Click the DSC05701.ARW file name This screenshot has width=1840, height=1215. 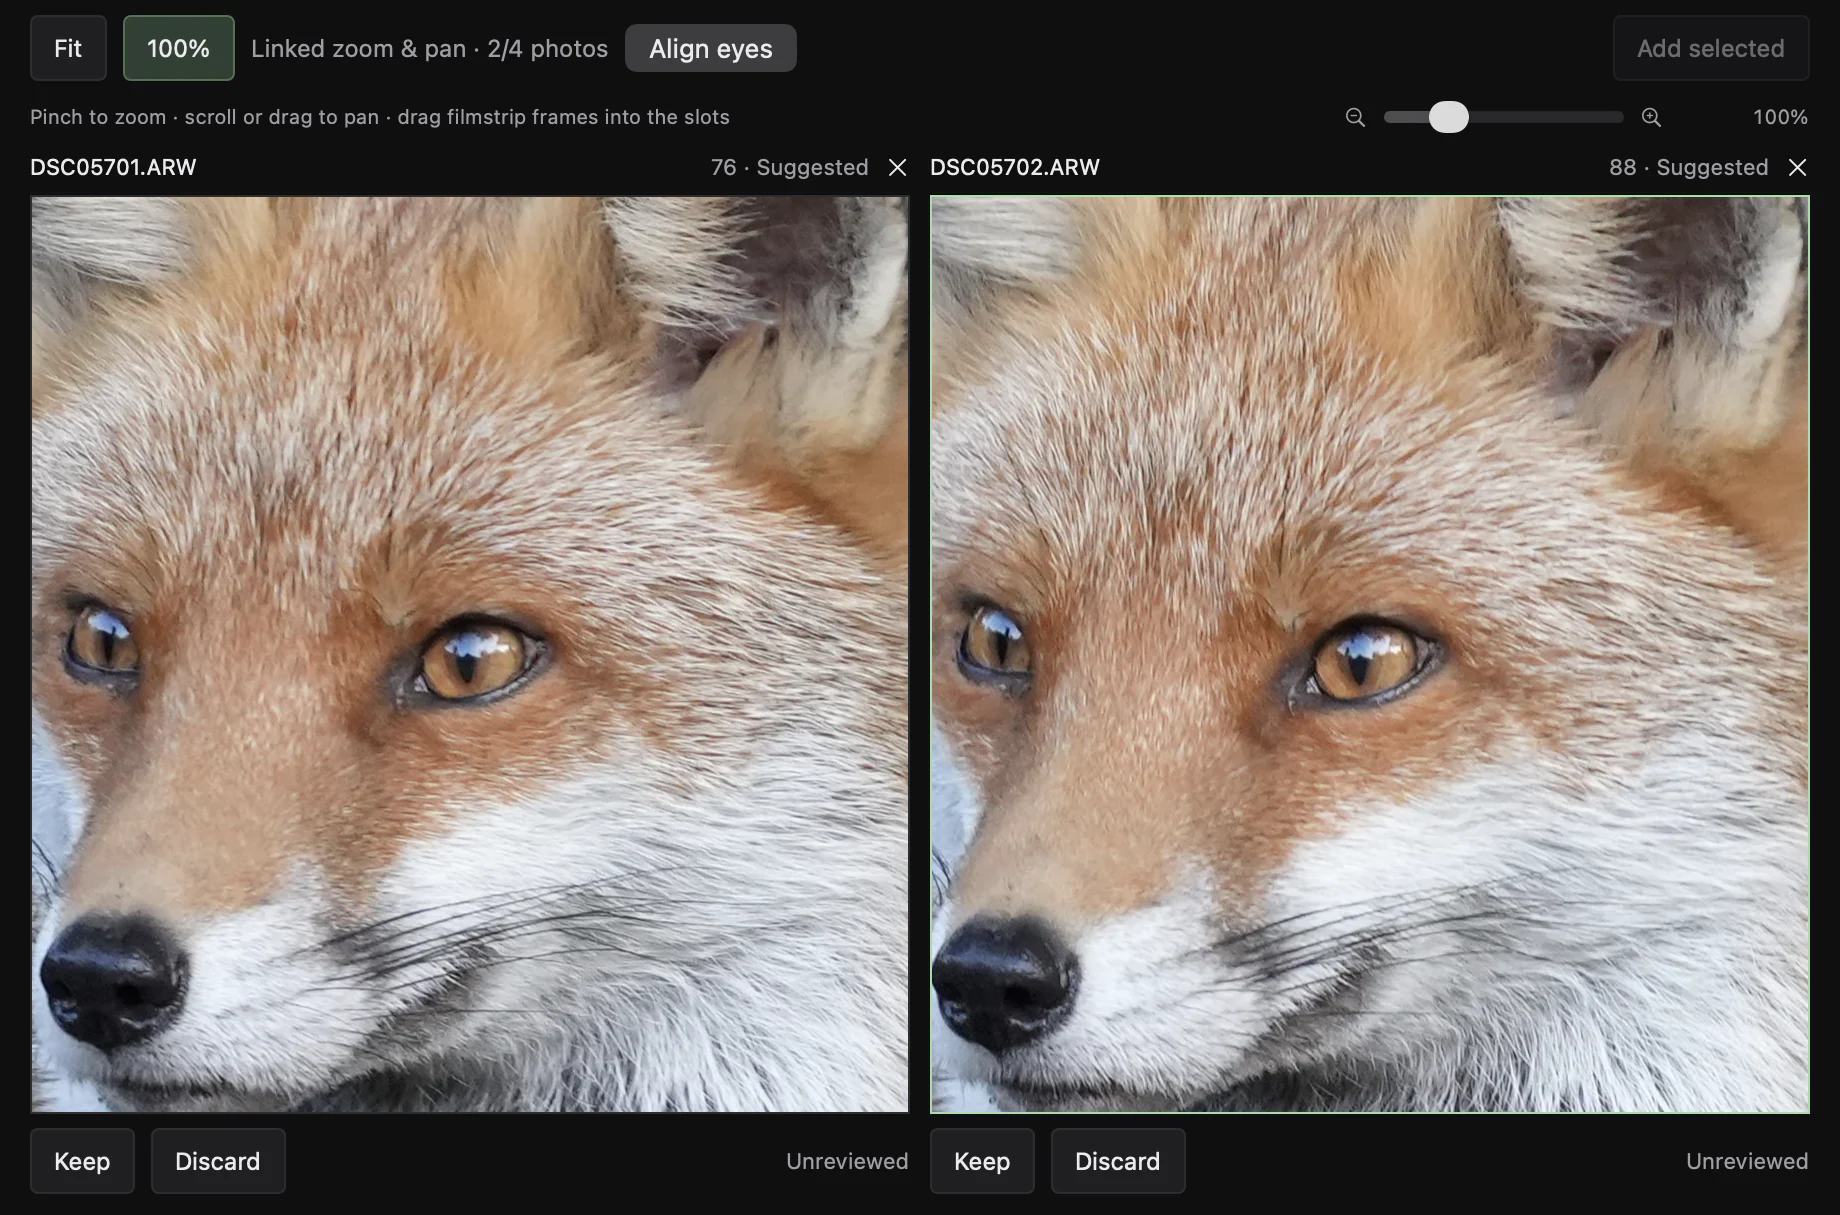(113, 167)
